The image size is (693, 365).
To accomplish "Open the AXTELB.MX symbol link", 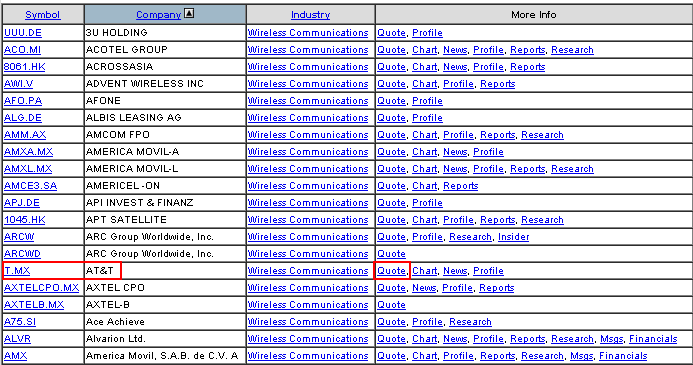I will coord(34,305).
